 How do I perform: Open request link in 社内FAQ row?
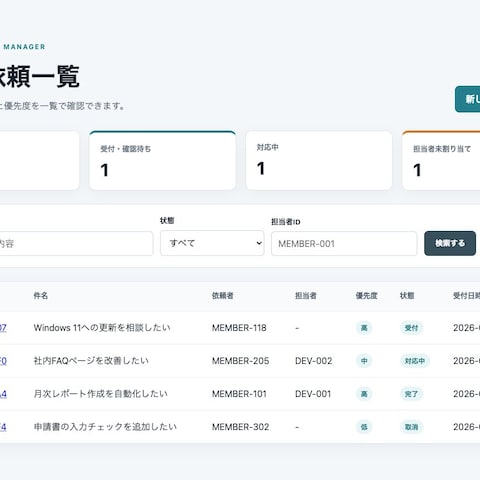(3, 361)
